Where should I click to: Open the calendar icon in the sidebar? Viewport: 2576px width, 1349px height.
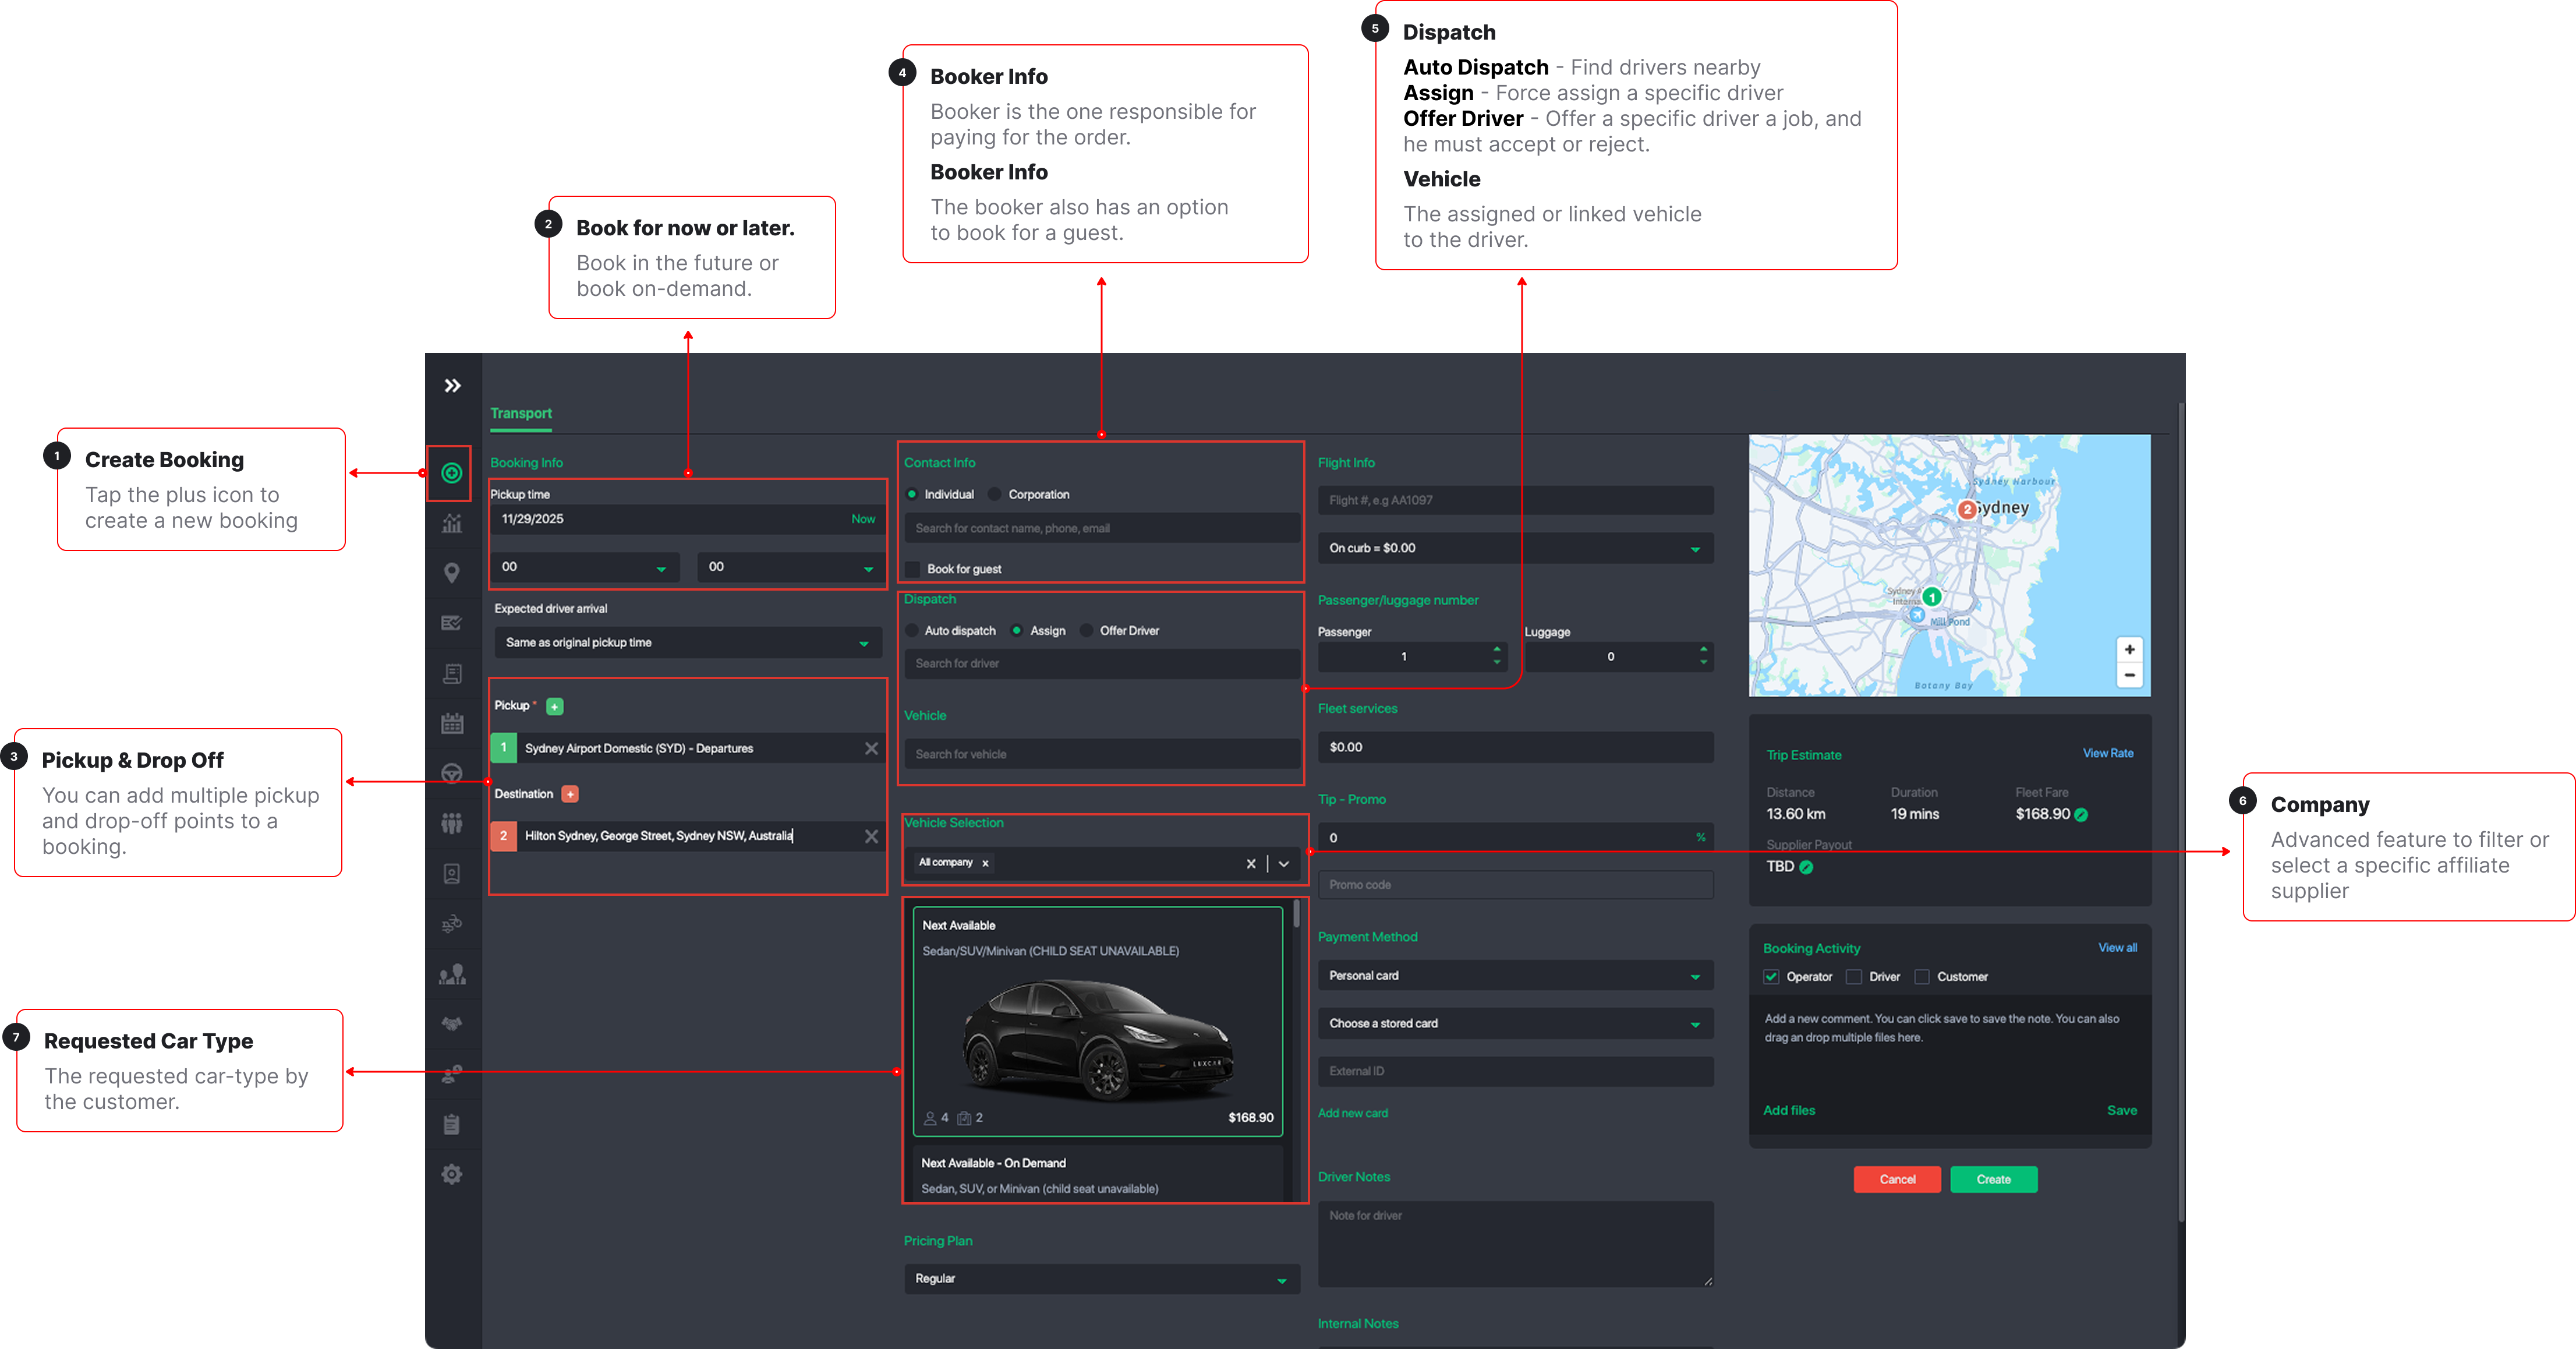coord(452,724)
